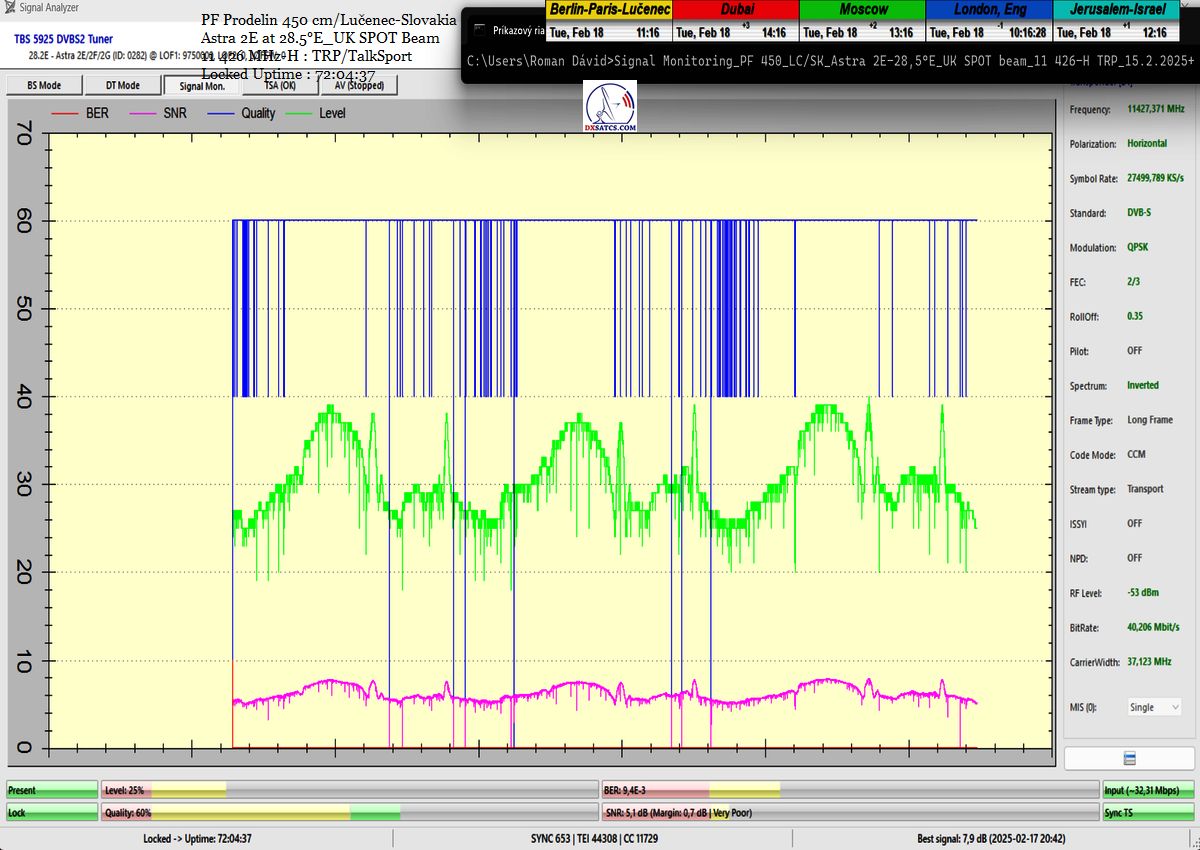
Task: Click the TSA (OK) button
Action: click(x=279, y=86)
